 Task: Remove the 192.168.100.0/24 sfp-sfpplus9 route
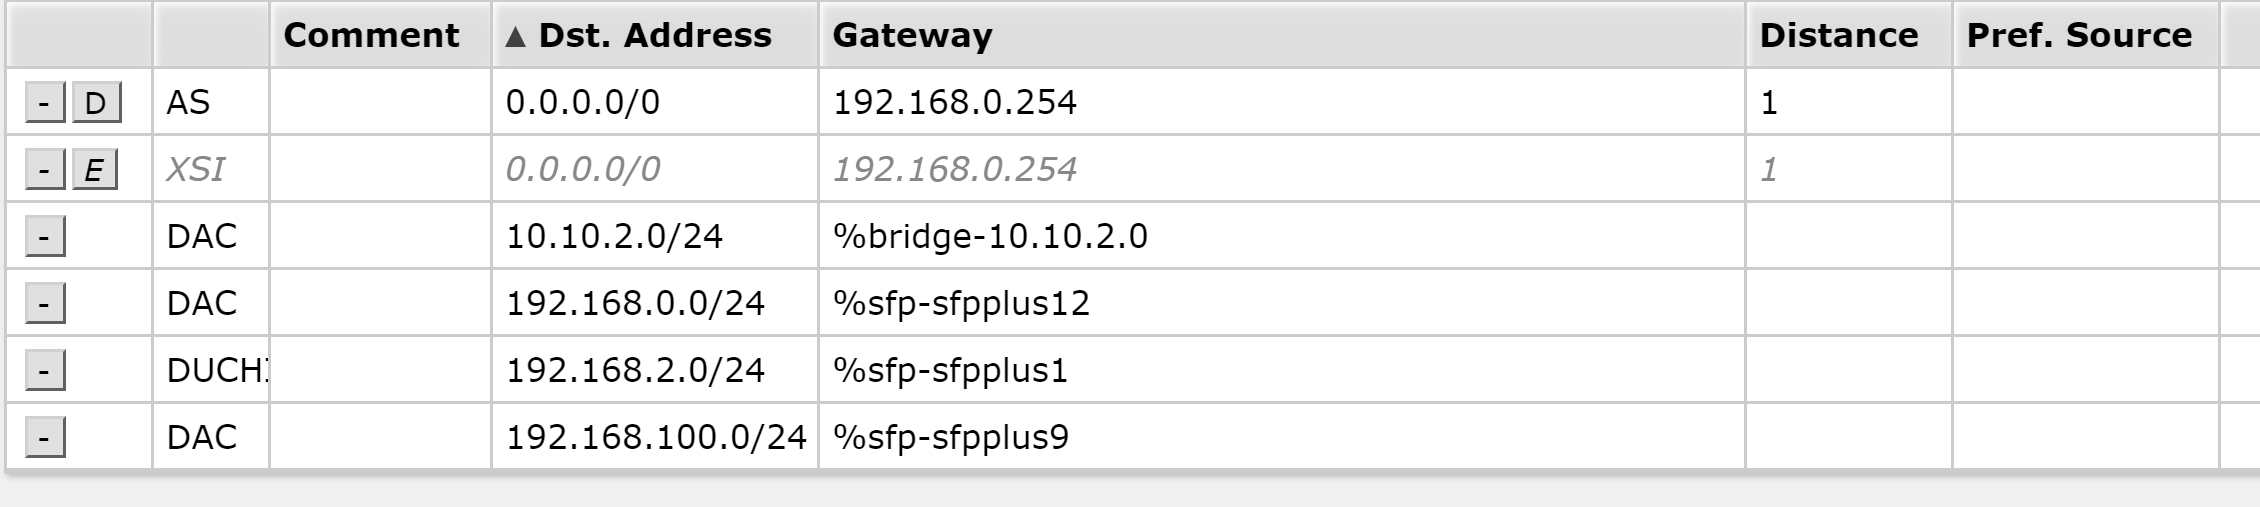45,438
